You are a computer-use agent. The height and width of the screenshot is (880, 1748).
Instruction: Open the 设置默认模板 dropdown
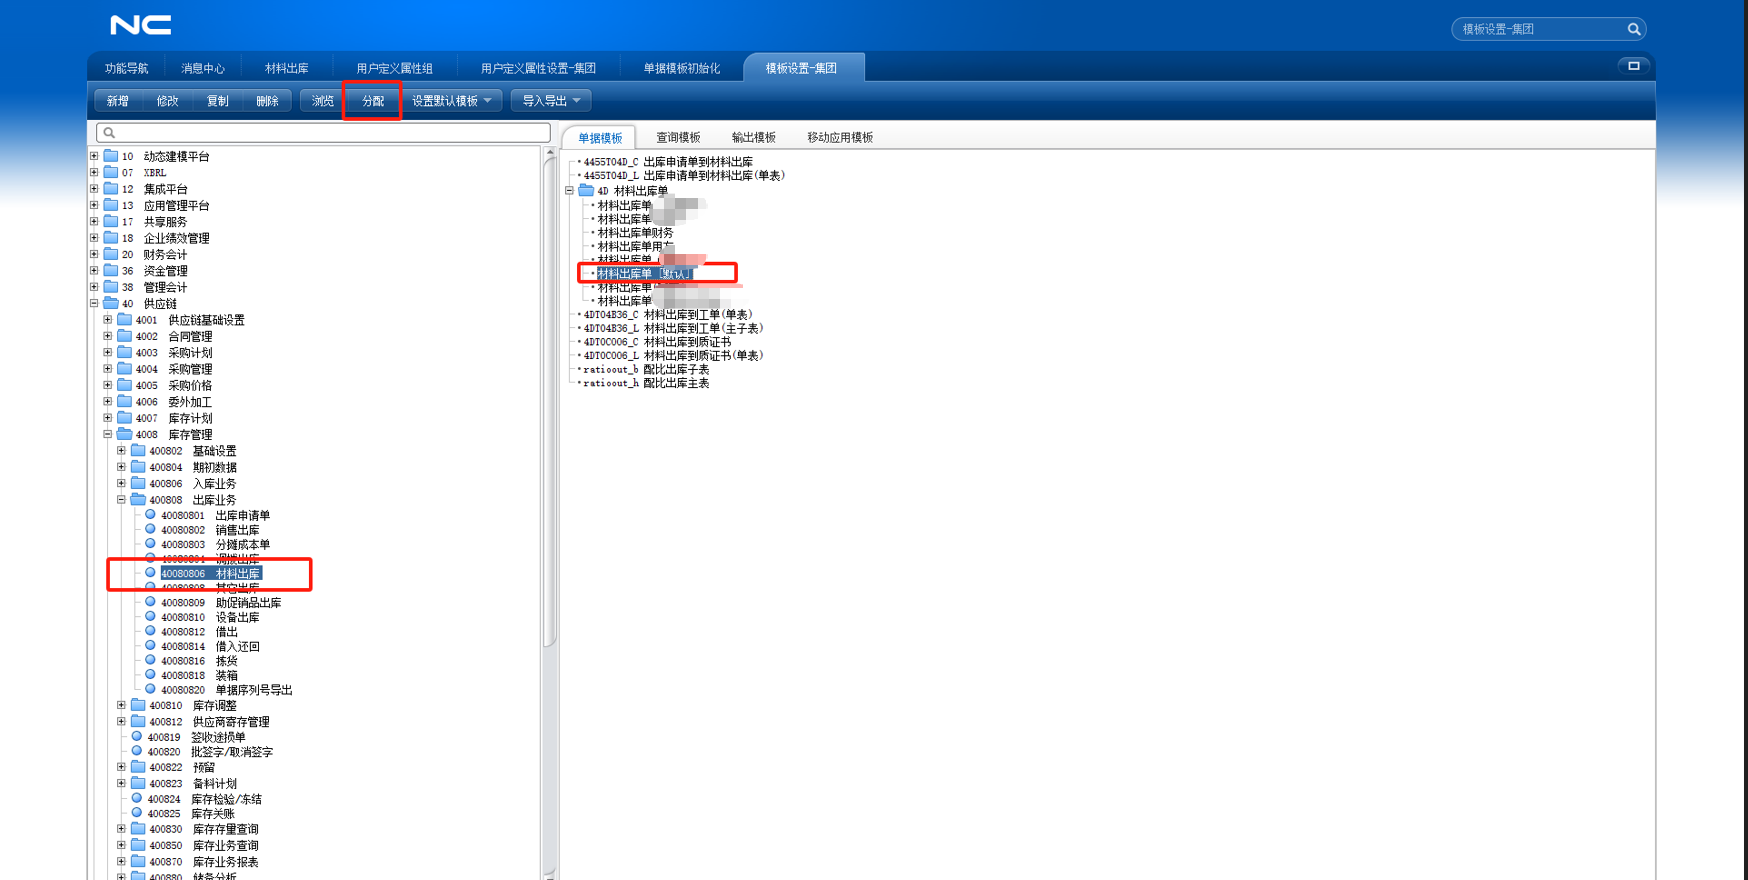pos(452,101)
